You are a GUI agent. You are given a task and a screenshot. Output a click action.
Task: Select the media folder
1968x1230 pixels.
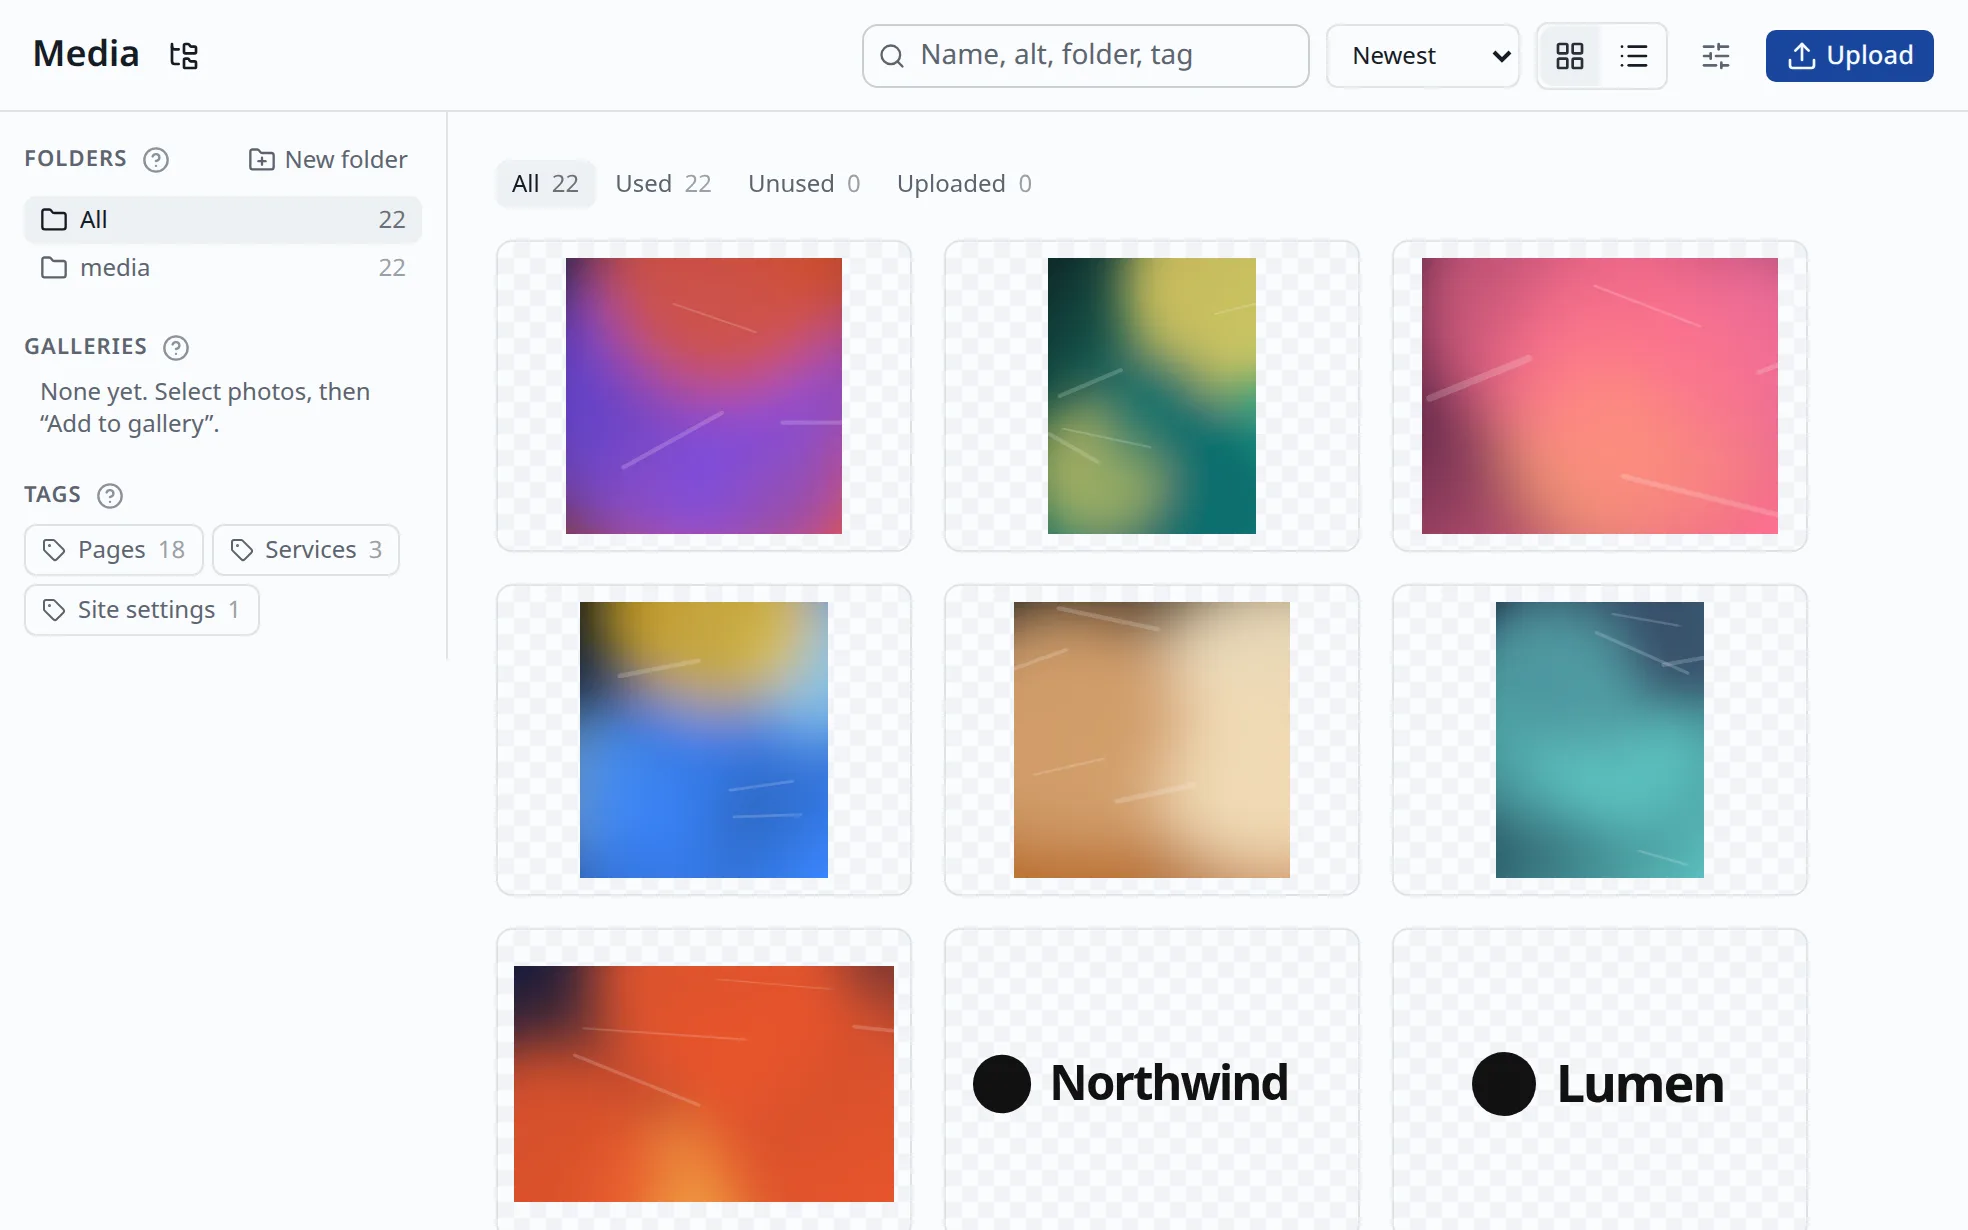coord(223,268)
